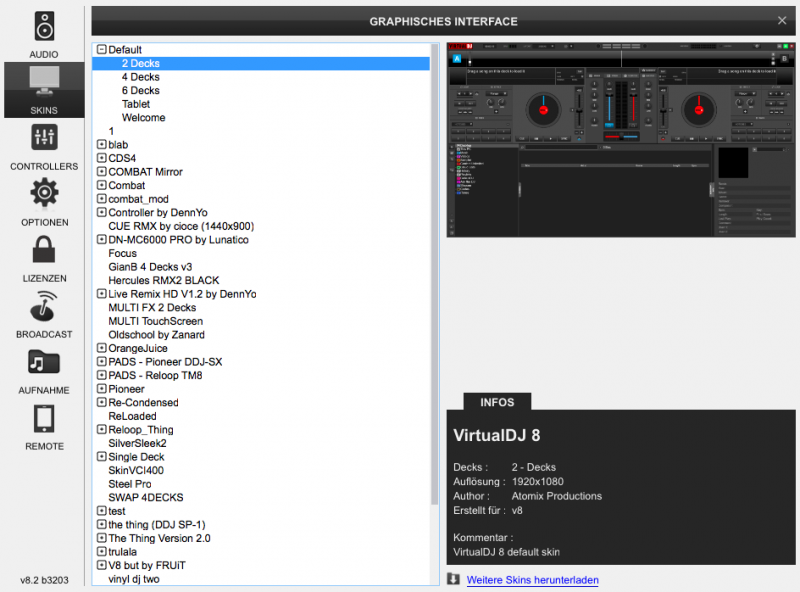800x592 pixels.
Task: Select the Focus skin
Action: (122, 253)
